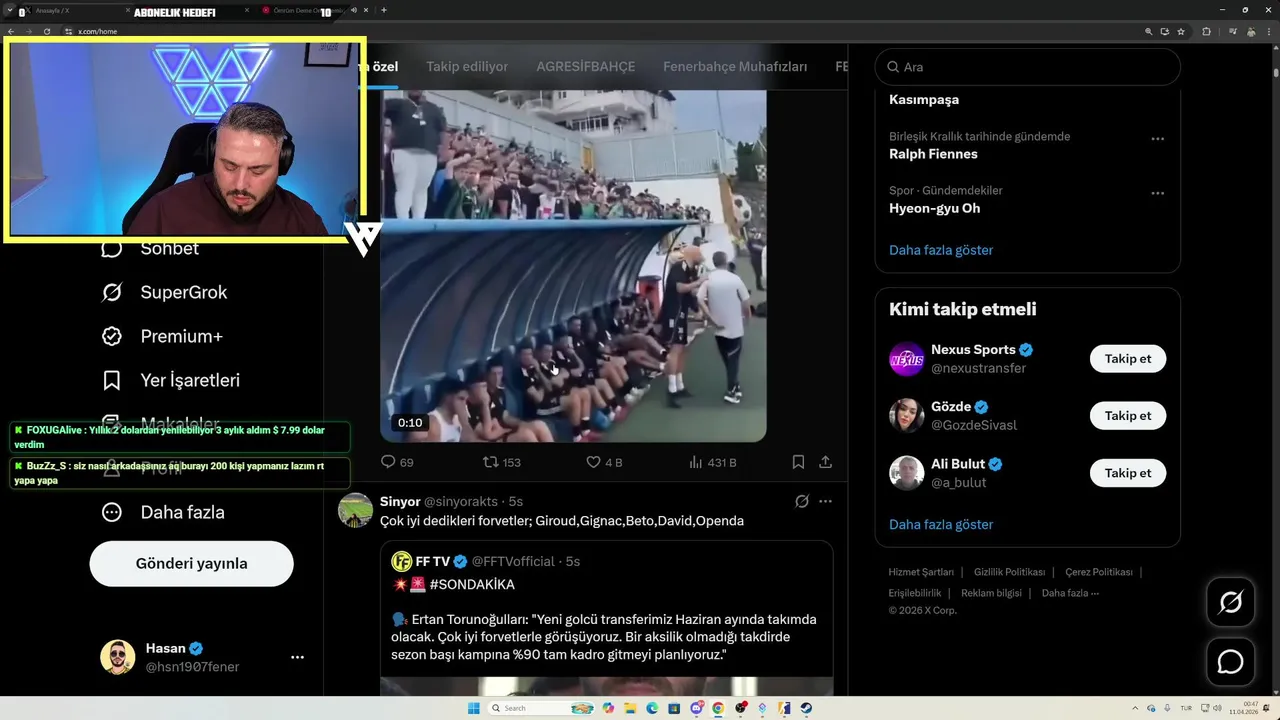
Task: Switch to Takip ediliyor tab
Action: [467, 67]
